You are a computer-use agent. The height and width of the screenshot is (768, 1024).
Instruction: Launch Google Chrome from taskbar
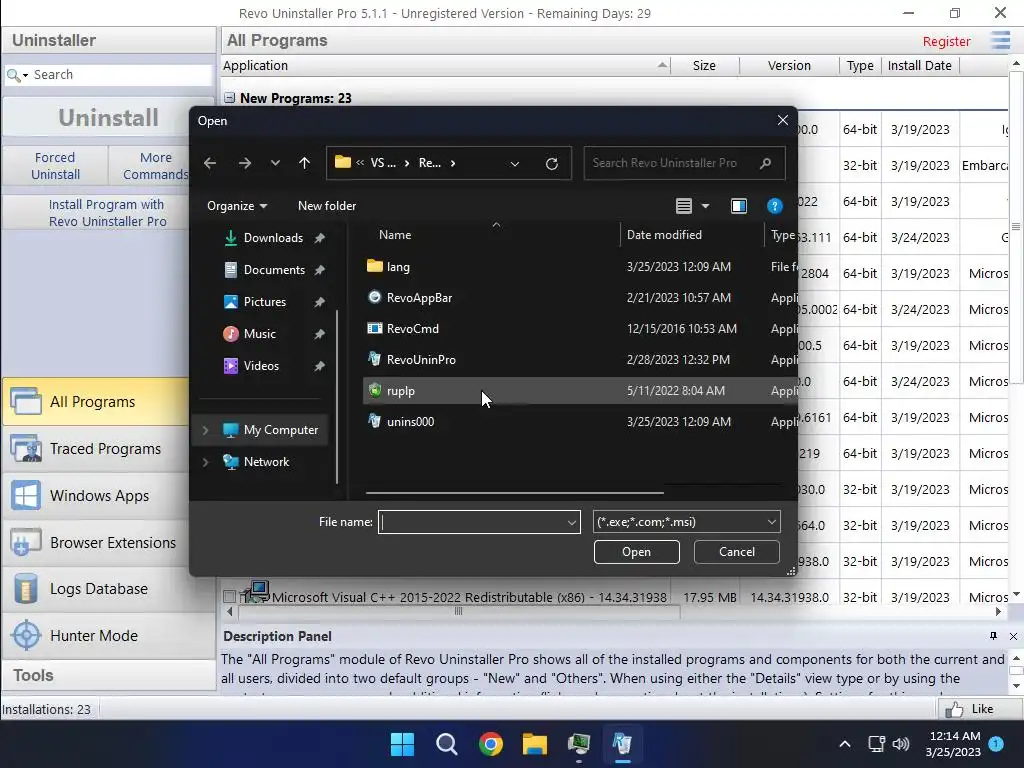pos(490,744)
